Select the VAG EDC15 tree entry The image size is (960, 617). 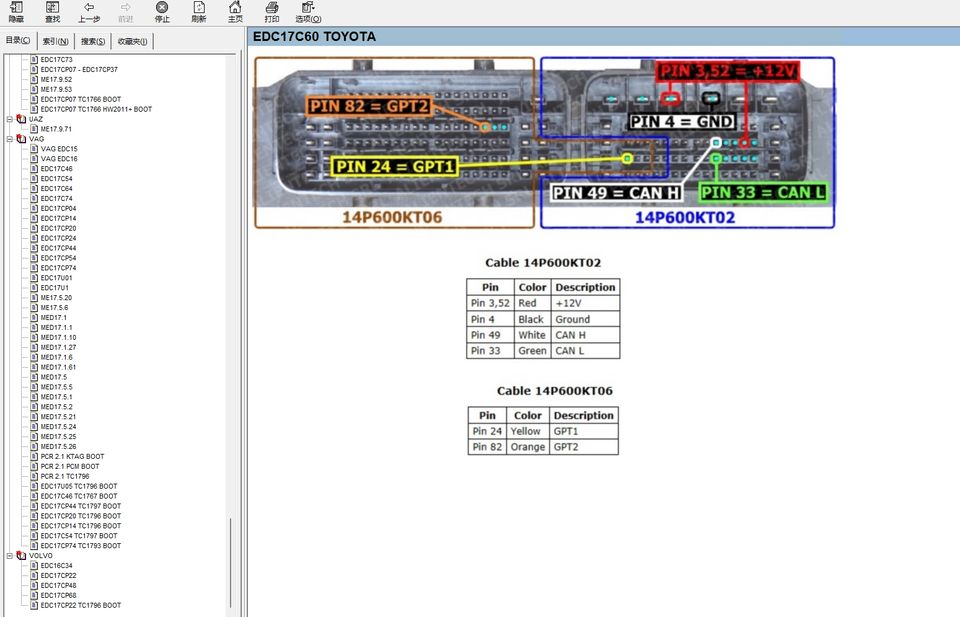pos(59,149)
